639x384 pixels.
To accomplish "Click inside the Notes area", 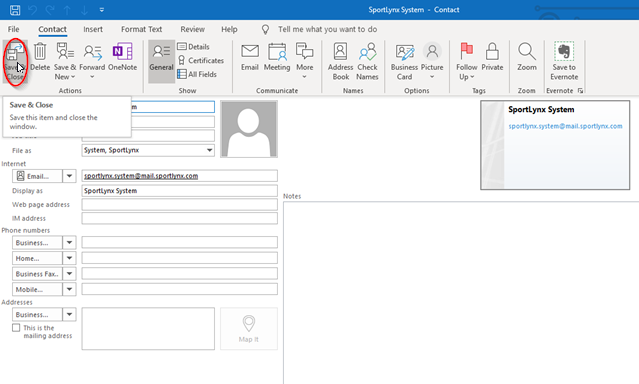I will point(461,292).
